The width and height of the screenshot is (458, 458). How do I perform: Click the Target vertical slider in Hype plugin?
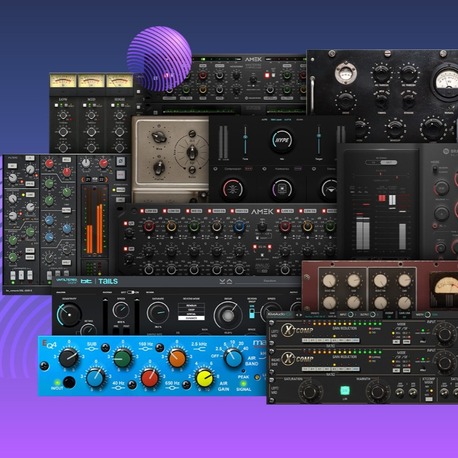(x=319, y=140)
